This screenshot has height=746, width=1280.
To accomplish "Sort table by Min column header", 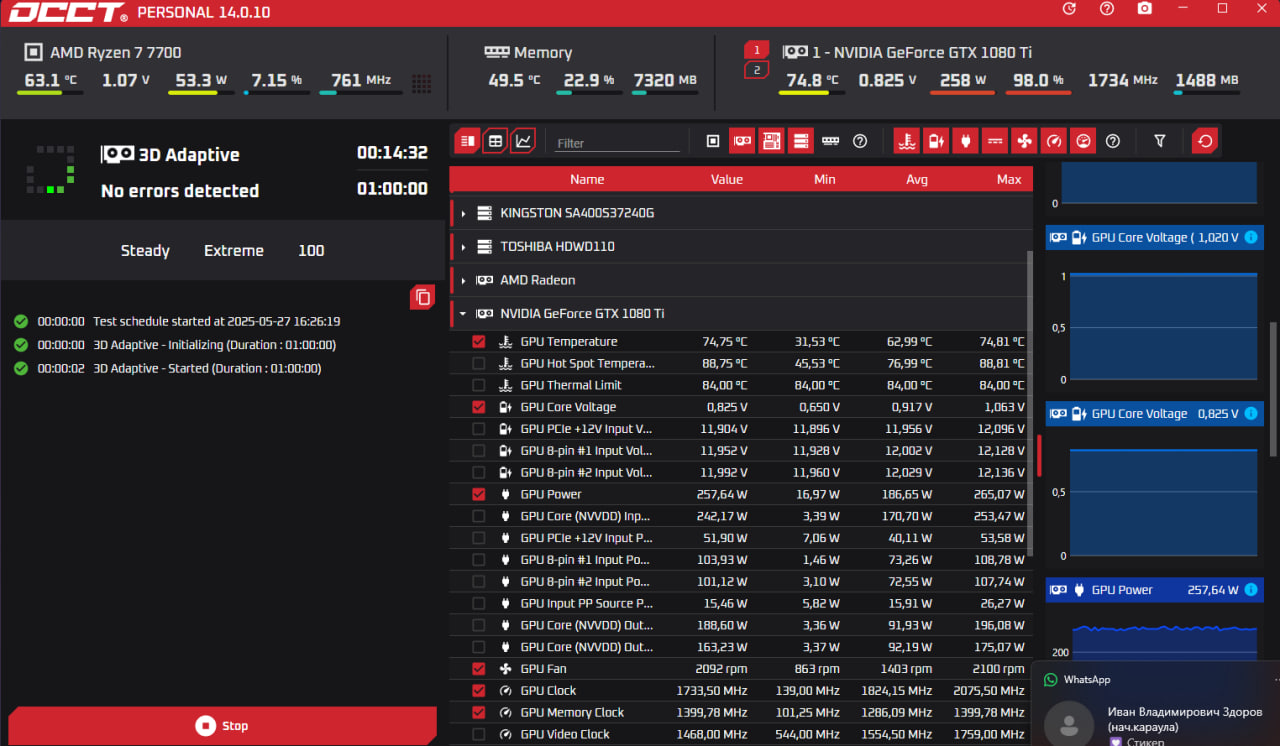I will point(825,179).
